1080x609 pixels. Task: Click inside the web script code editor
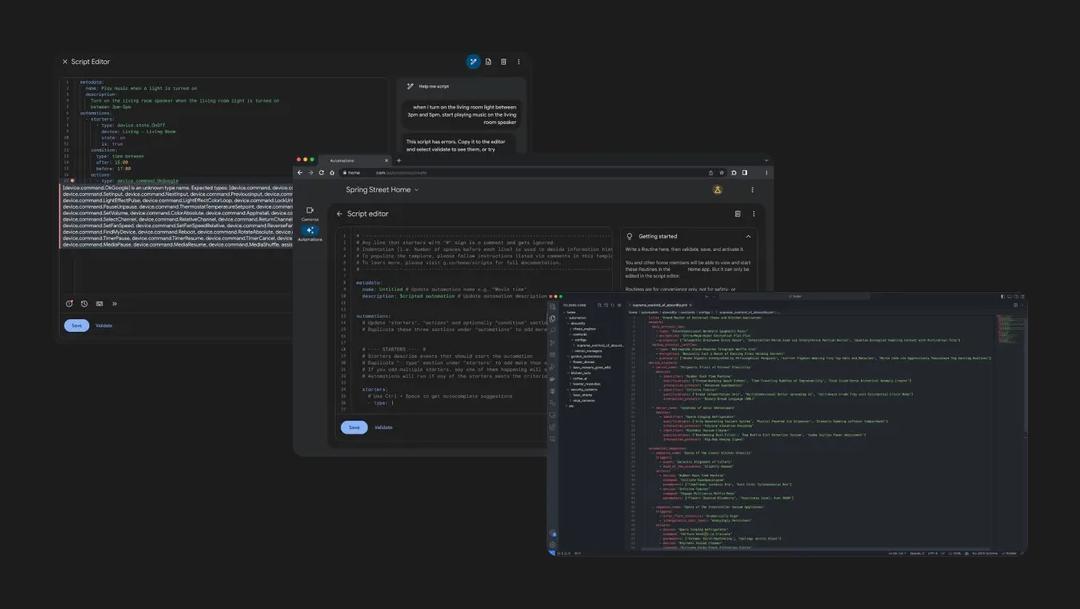click(x=475, y=321)
